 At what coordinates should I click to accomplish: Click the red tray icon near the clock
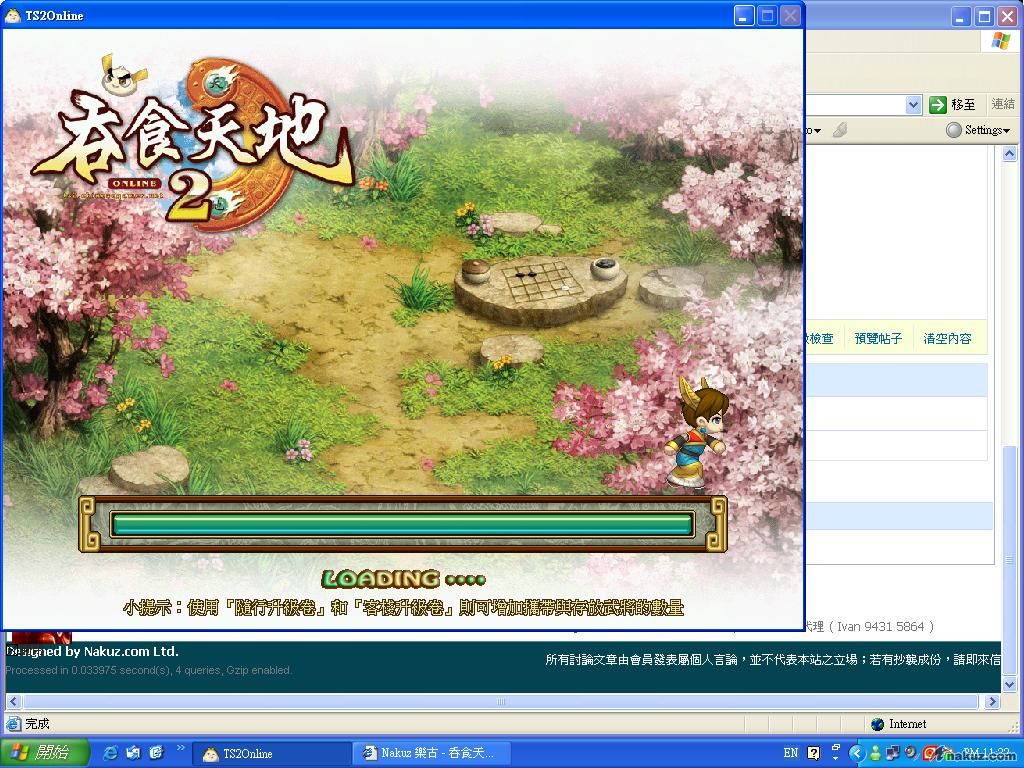pyautogui.click(x=929, y=753)
